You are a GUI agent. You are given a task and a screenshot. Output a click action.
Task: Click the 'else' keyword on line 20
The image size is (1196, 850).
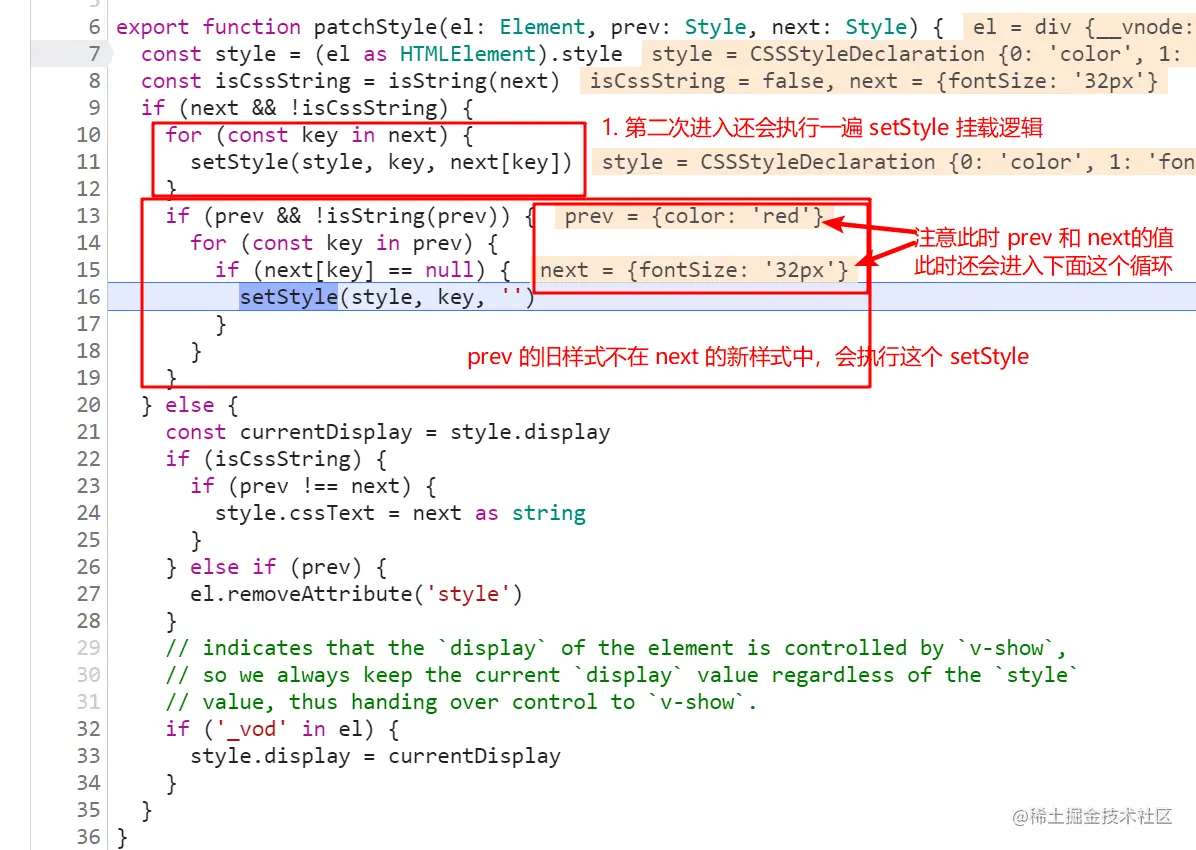click(x=190, y=405)
